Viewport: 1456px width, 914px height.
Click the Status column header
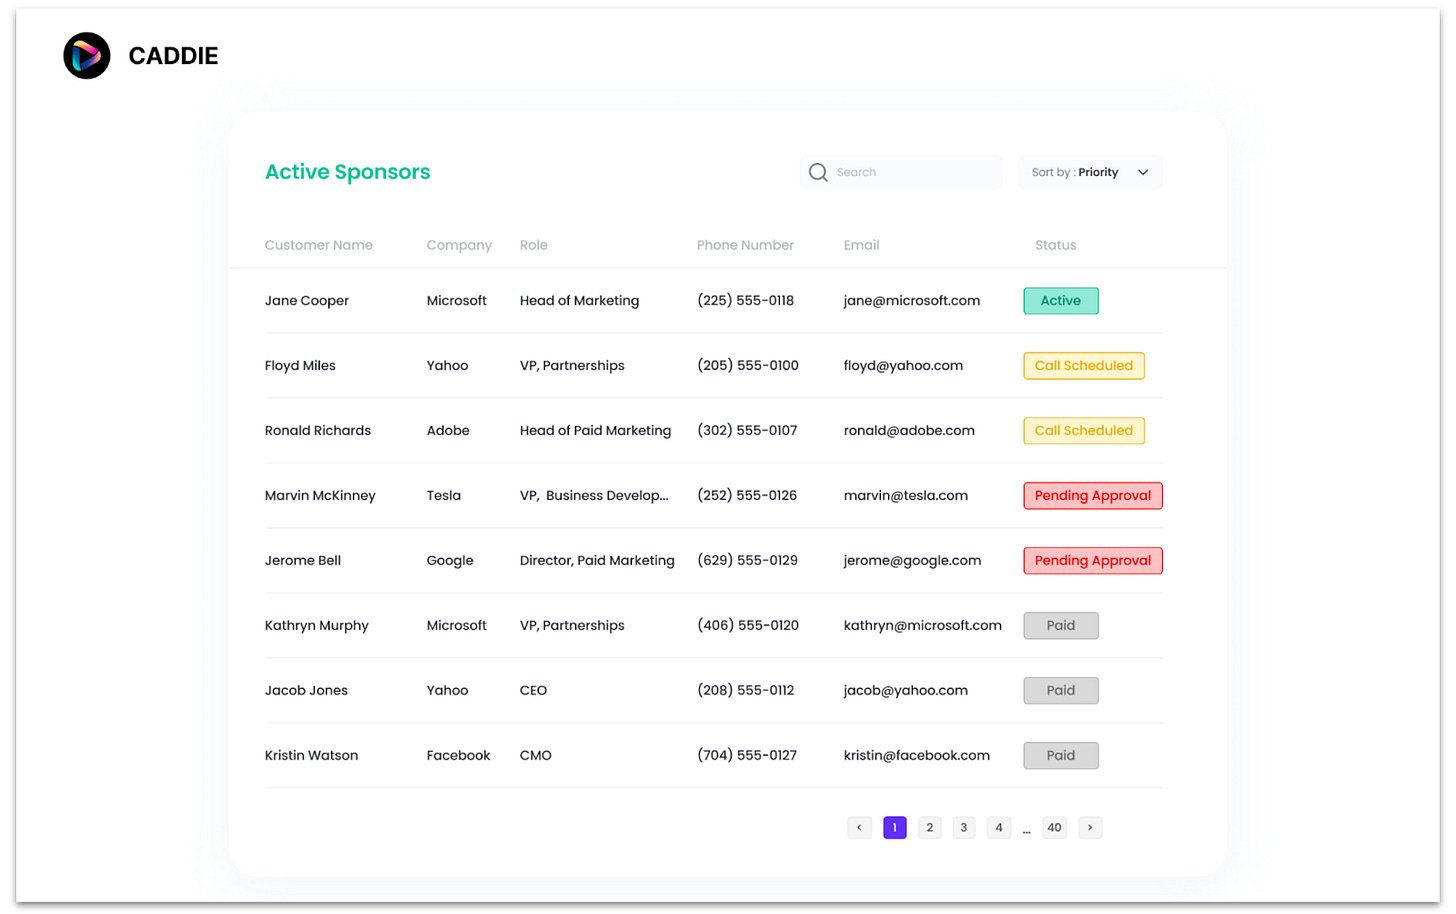coord(1055,245)
